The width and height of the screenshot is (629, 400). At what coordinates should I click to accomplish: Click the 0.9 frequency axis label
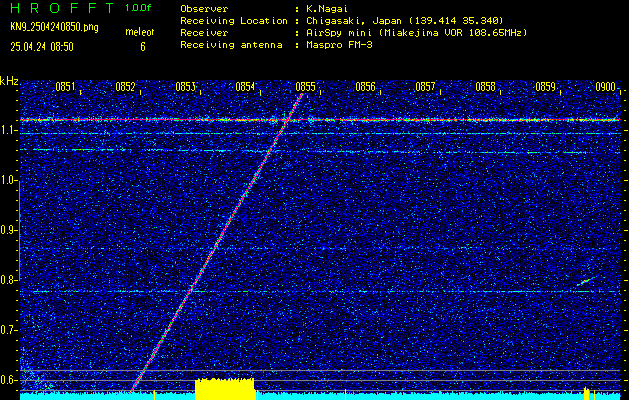tap(8, 230)
